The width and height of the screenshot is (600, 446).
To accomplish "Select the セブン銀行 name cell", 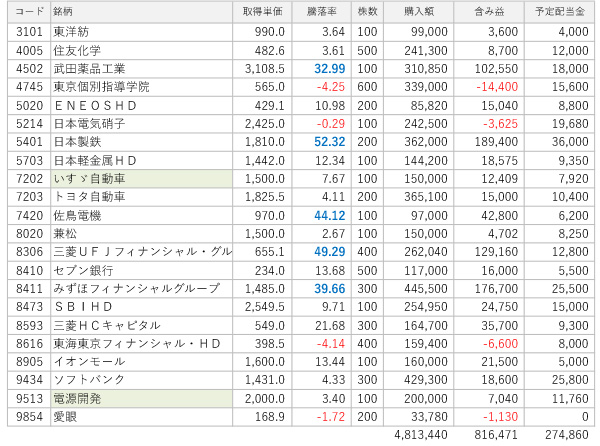I will (142, 271).
